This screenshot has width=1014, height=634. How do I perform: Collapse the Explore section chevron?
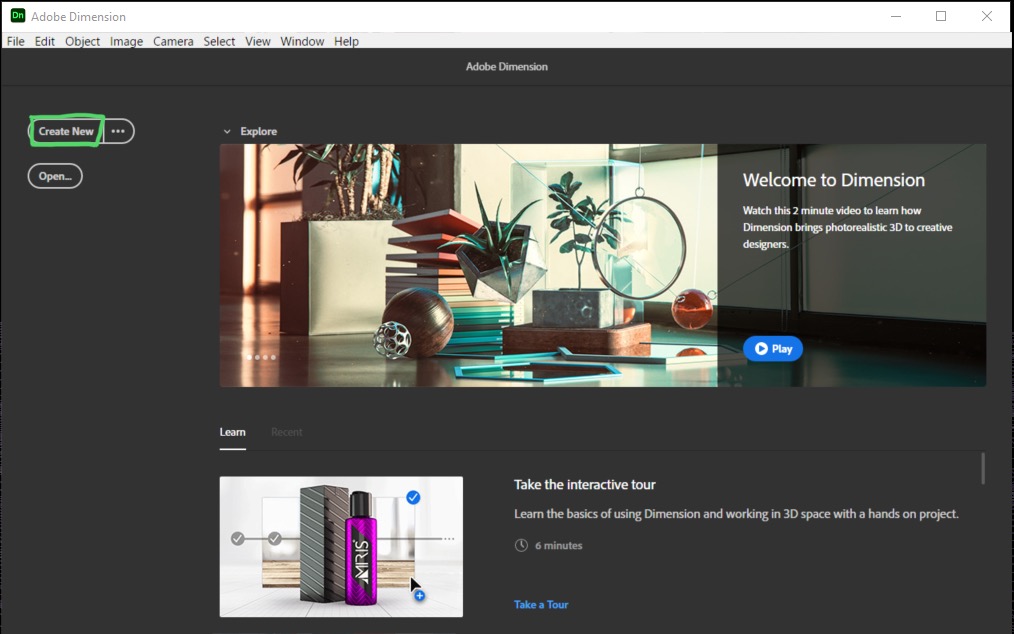pyautogui.click(x=227, y=131)
